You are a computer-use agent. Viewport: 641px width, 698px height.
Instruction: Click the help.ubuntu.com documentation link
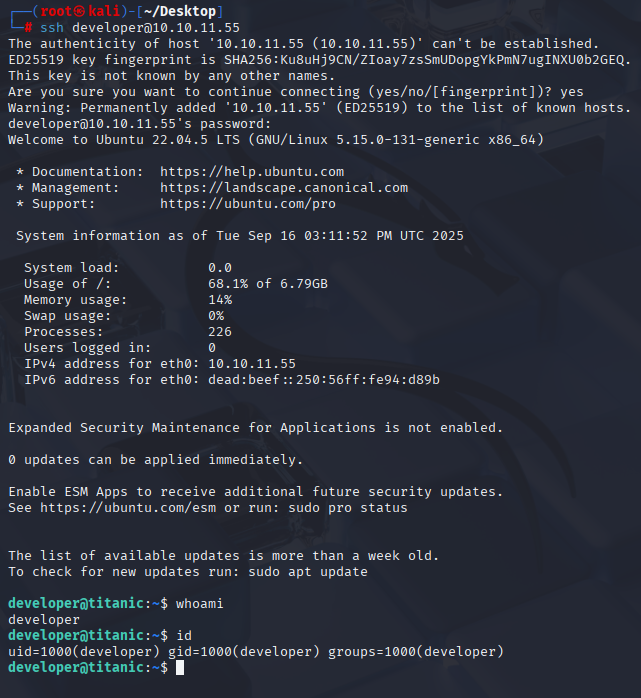(x=252, y=172)
